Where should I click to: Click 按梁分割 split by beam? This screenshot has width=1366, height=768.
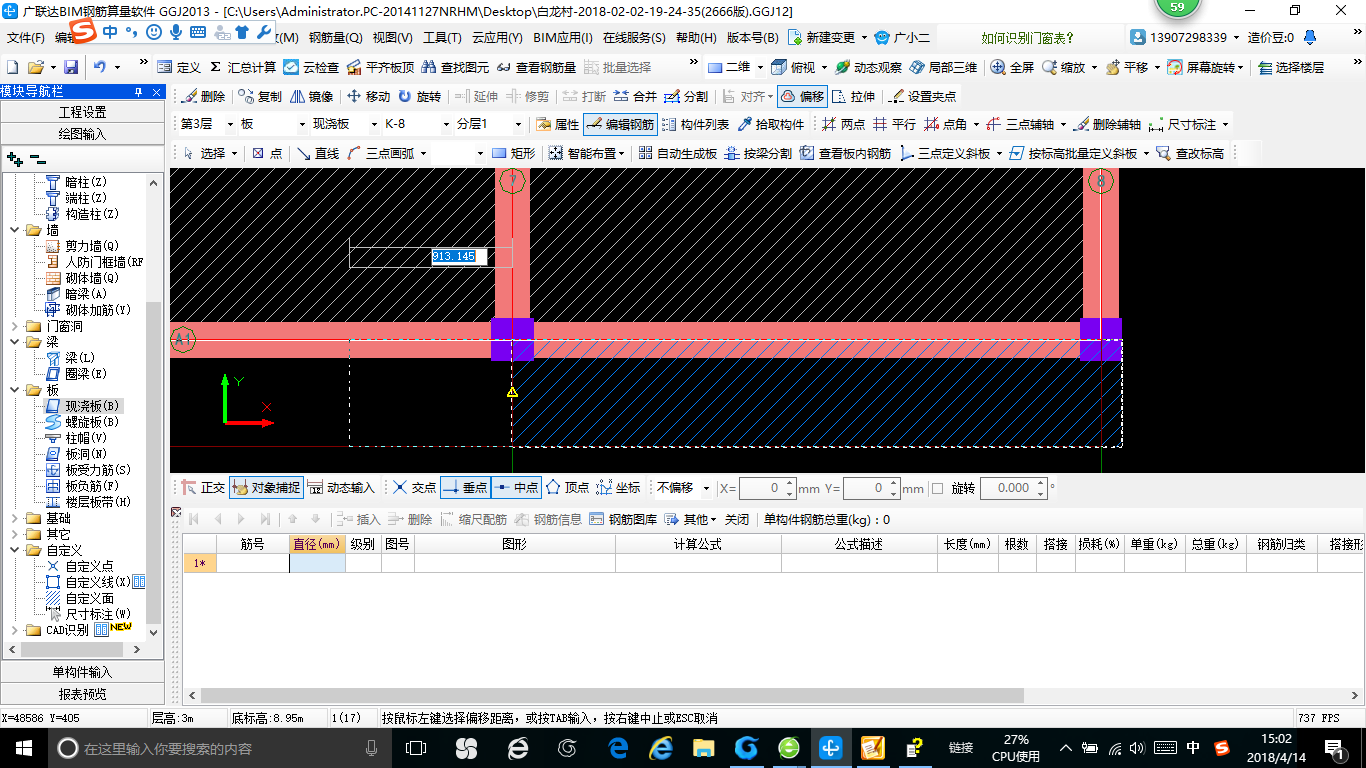pyautogui.click(x=758, y=153)
